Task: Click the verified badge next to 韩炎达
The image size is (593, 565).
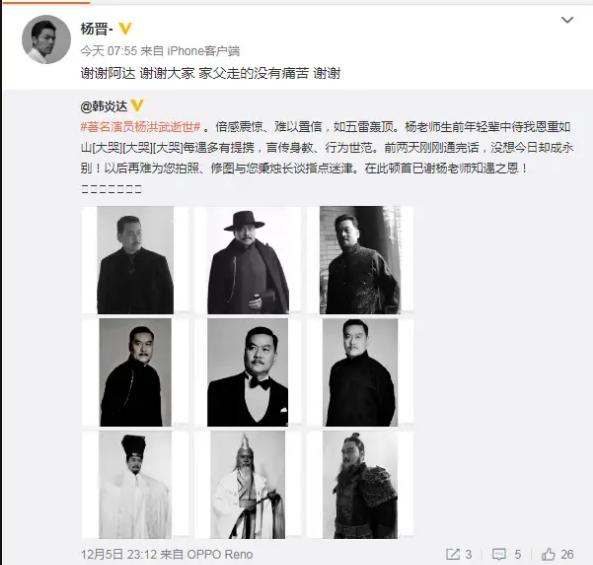Action: [x=137, y=106]
